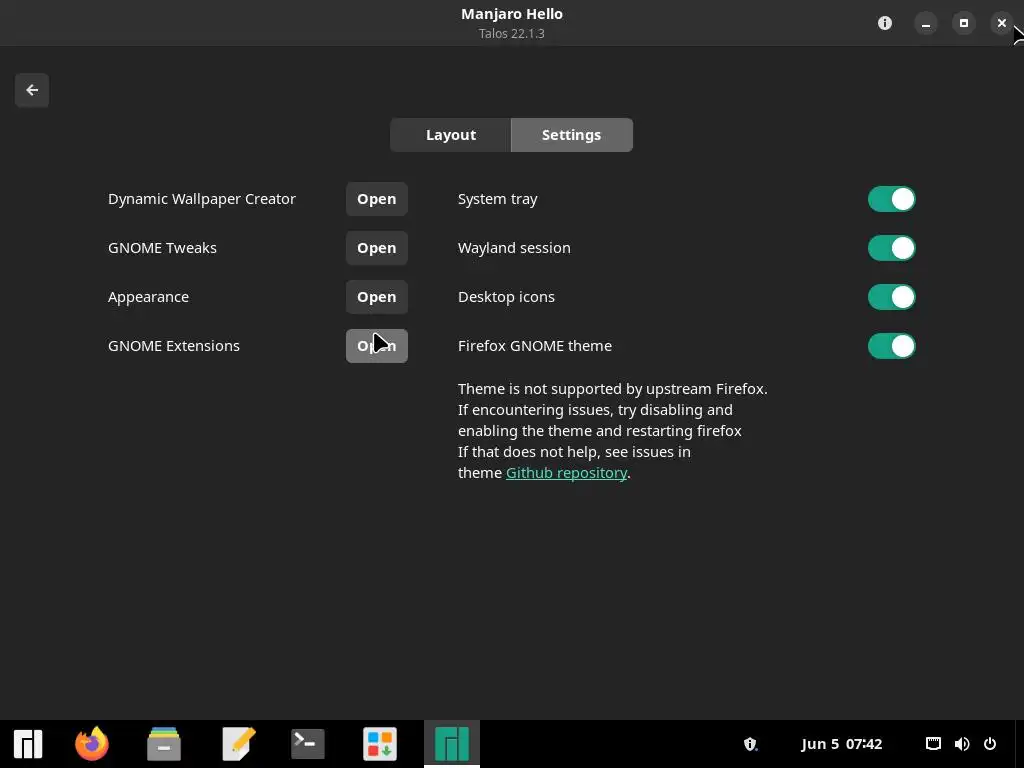Minimize the Manjaro Hello window
The image size is (1024, 768).
point(925,24)
